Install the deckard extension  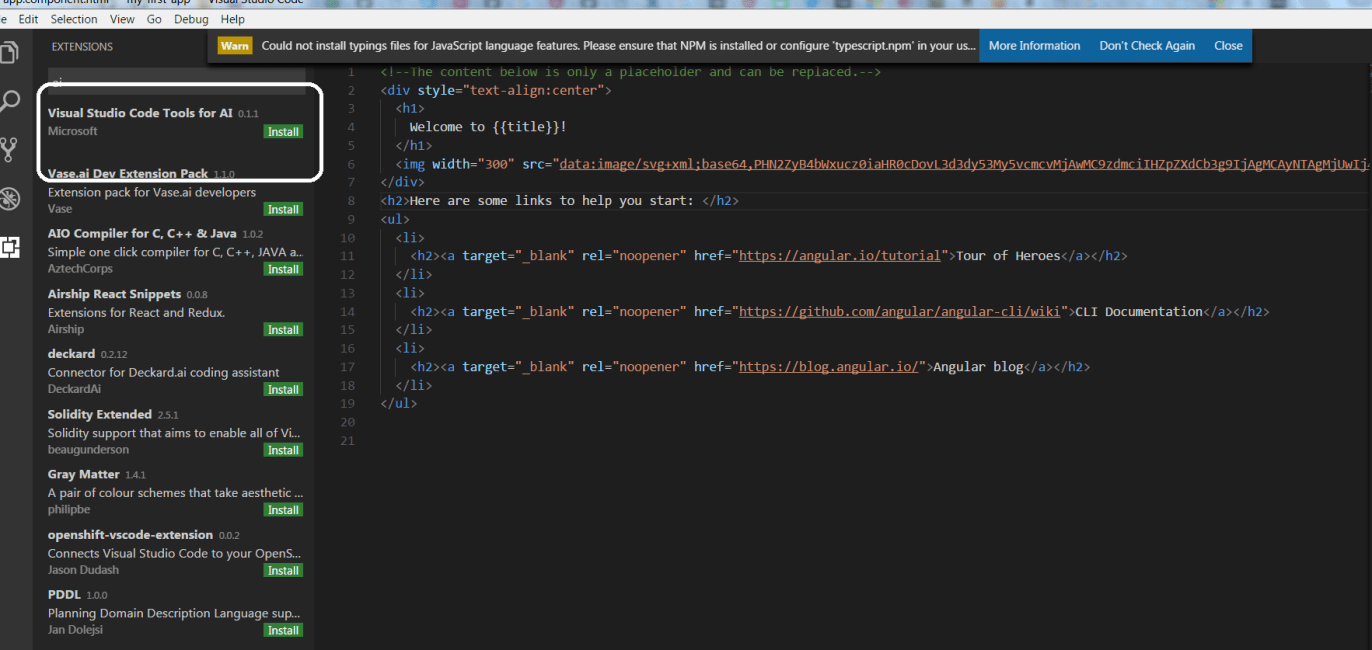[x=283, y=390]
